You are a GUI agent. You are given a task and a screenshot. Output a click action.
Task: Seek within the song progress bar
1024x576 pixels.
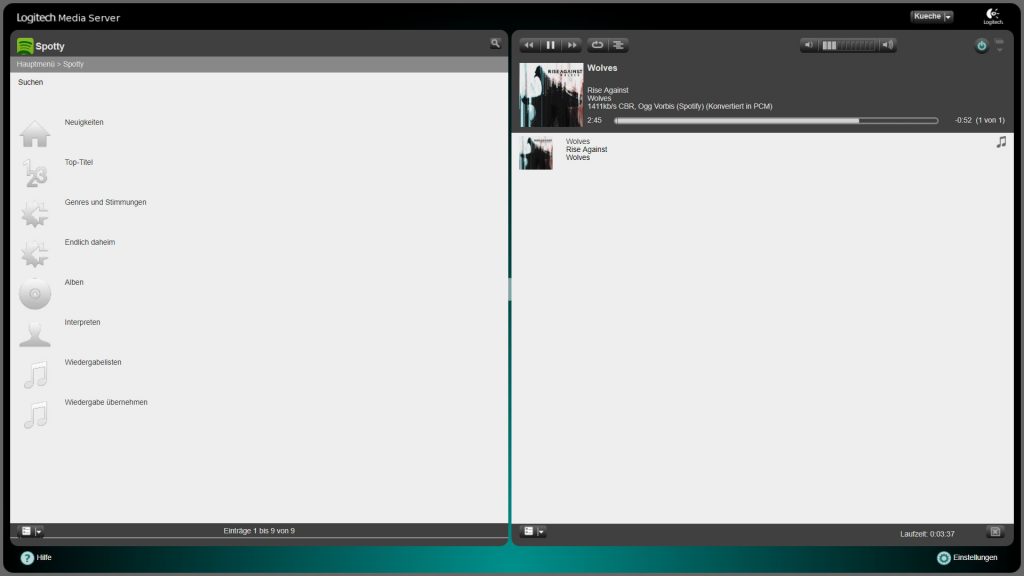(x=776, y=121)
